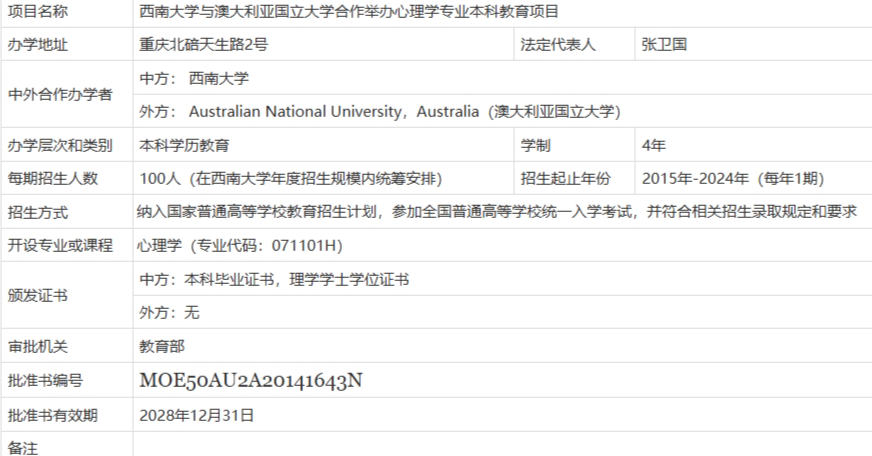Select the 中外合作办学者 label
872x456 pixels.
(x=60, y=95)
